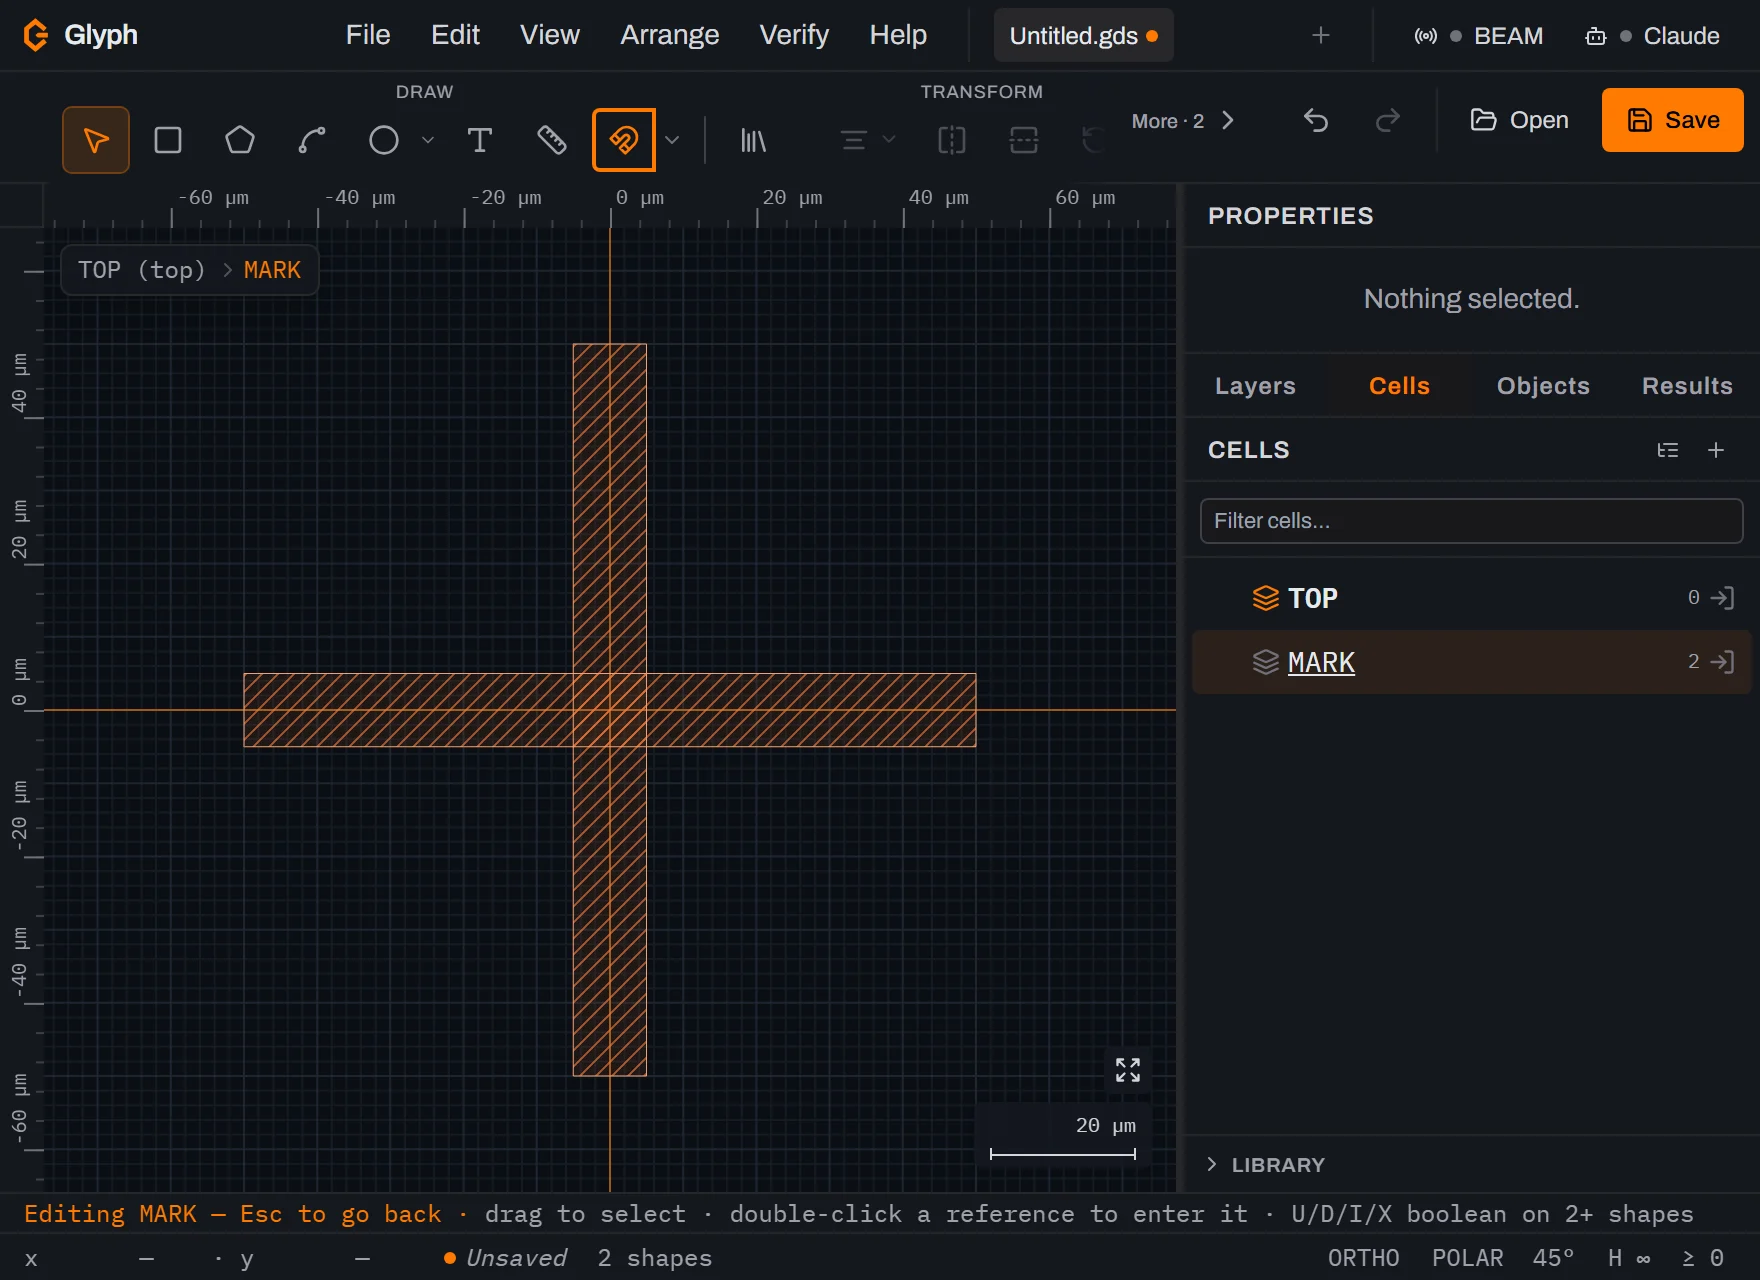Toggle the cell tree view icon

[x=1668, y=450]
